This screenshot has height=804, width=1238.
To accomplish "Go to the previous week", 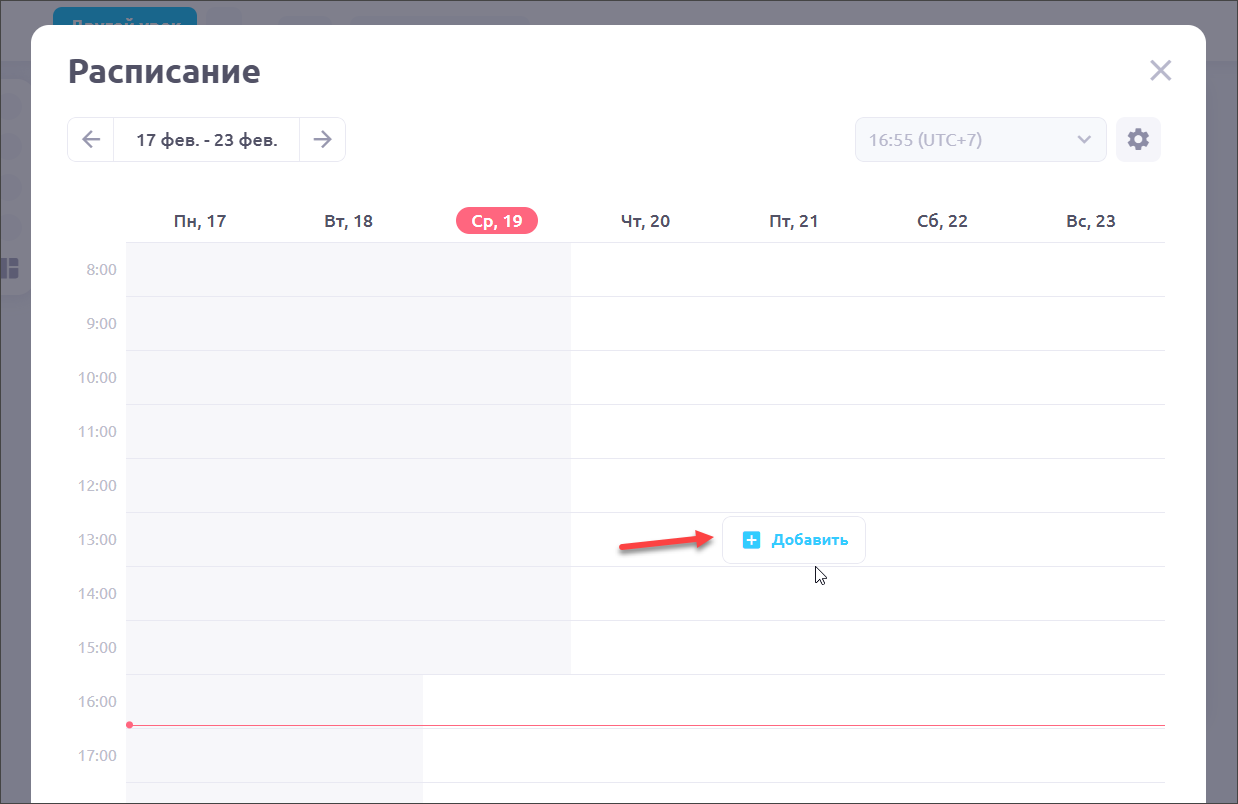I will 91,140.
